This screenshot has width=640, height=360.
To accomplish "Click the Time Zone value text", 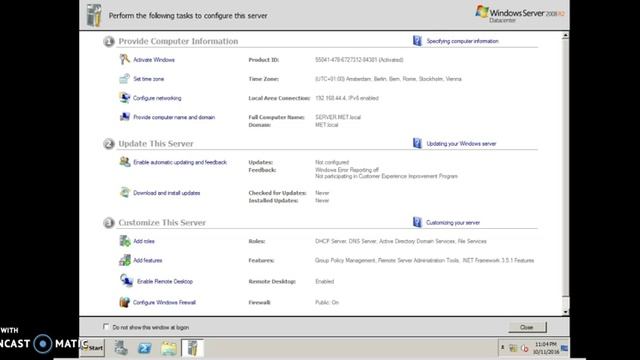I will point(388,79).
